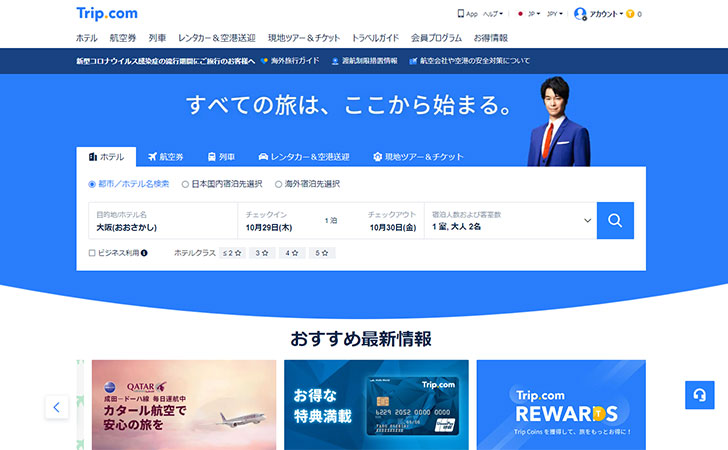728x450 pixels.
Task: Click the 目的地/ホテル名 destination field
Action: click(x=163, y=221)
